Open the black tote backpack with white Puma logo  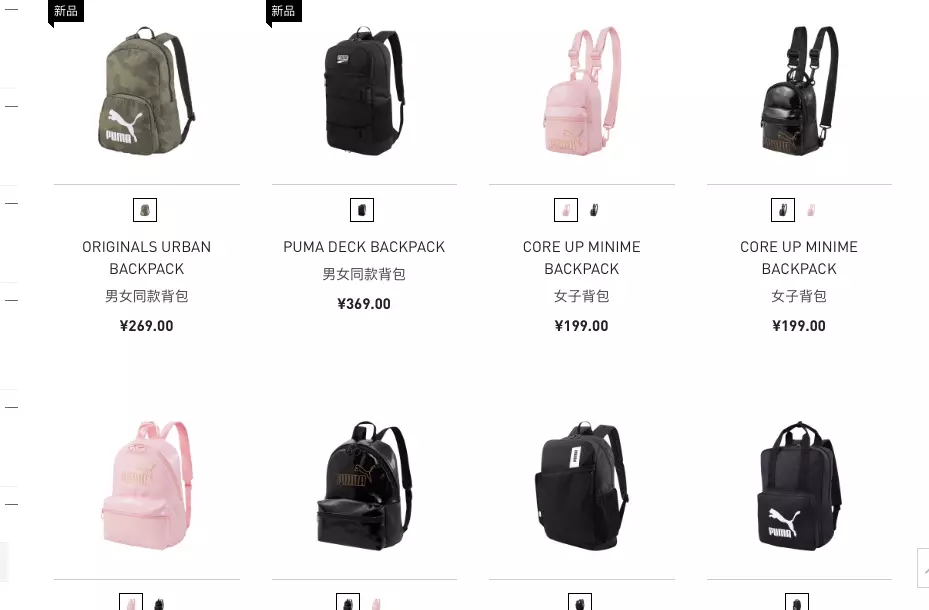799,486
